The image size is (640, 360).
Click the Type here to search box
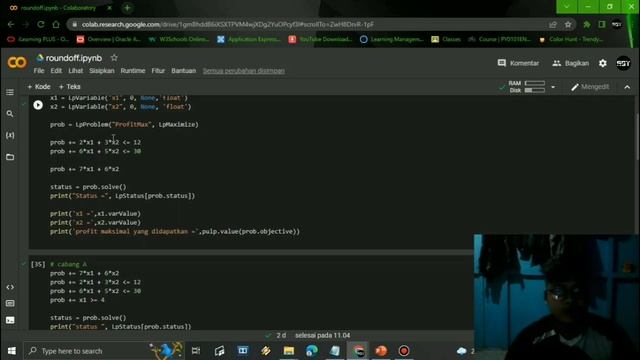click(104, 351)
